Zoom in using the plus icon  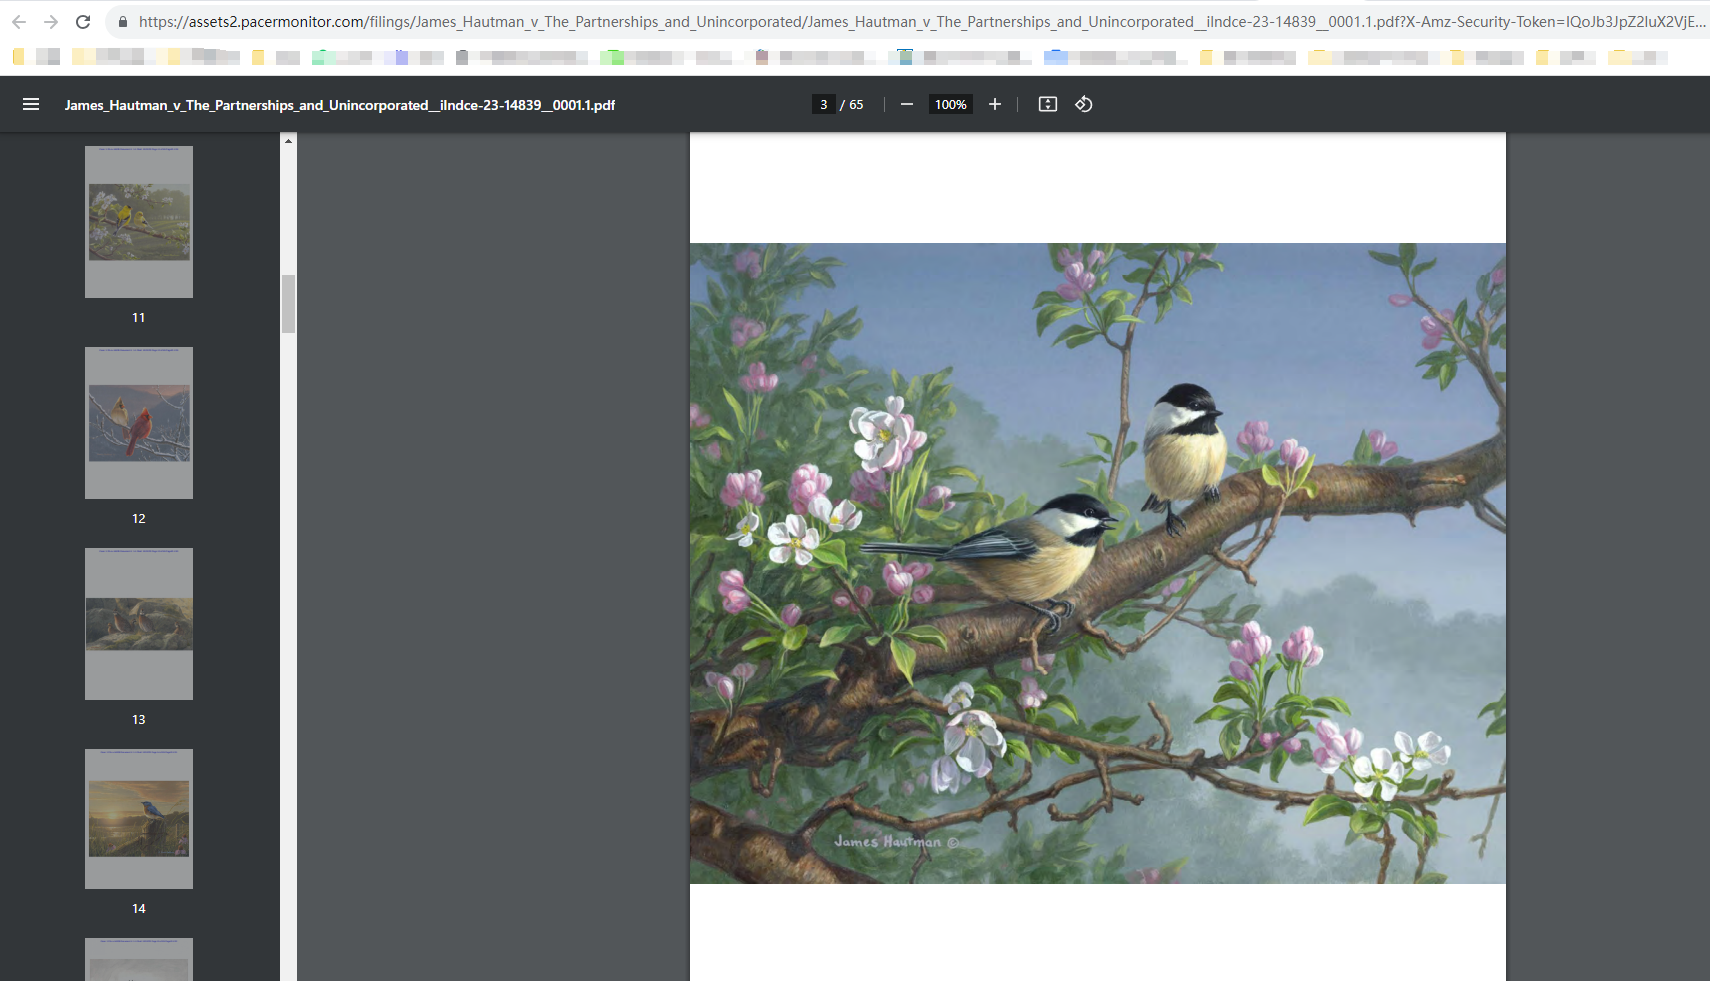coord(995,104)
